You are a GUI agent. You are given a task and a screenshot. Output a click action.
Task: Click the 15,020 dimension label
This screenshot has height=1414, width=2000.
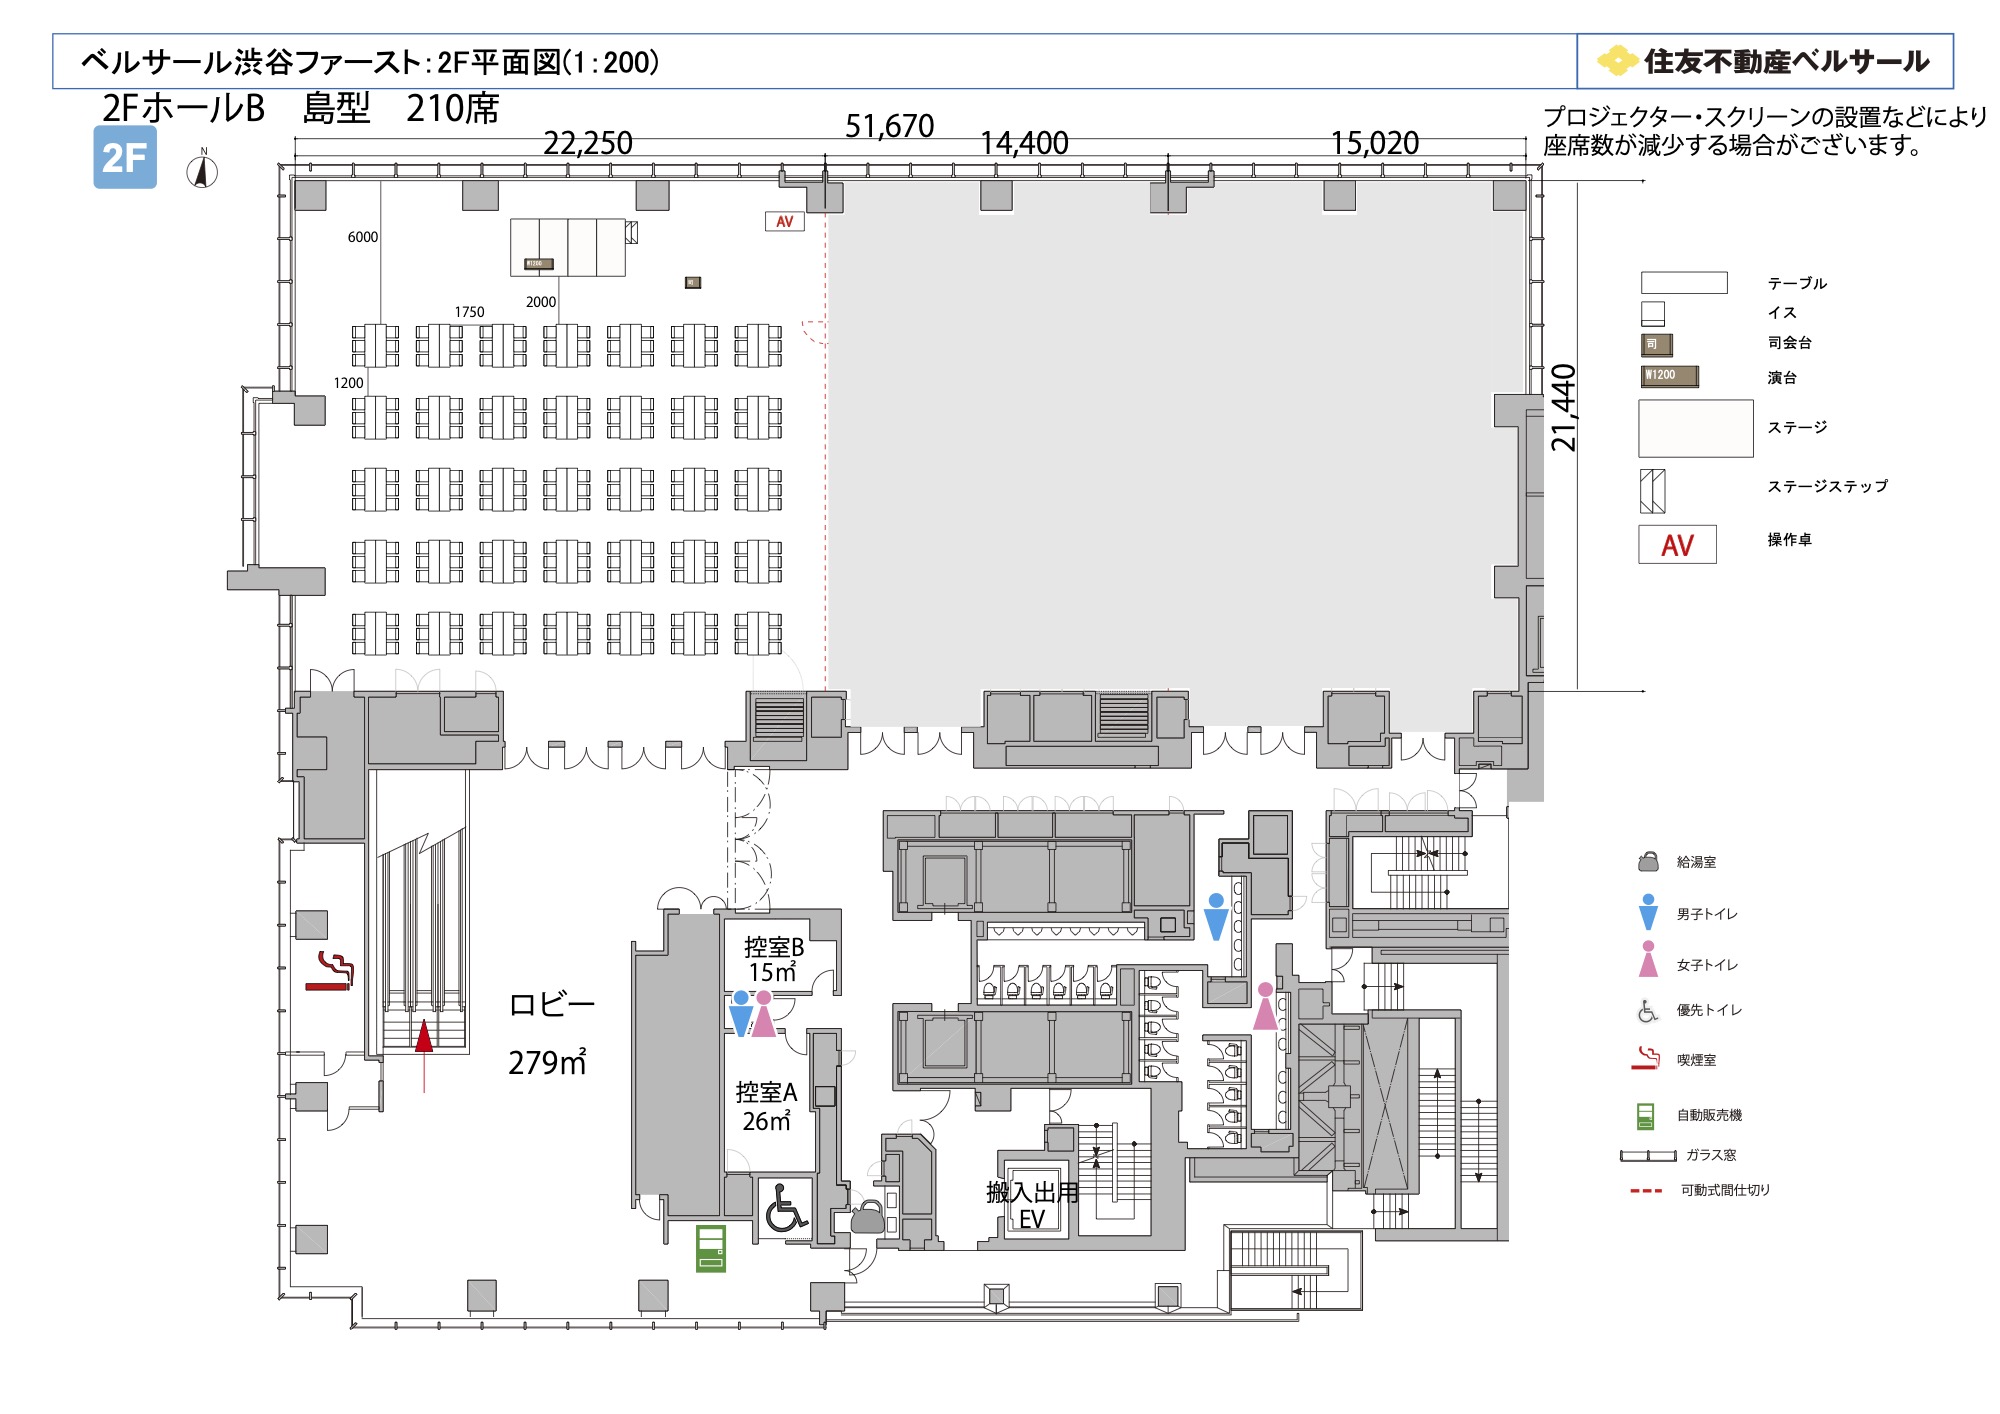(x=1374, y=143)
